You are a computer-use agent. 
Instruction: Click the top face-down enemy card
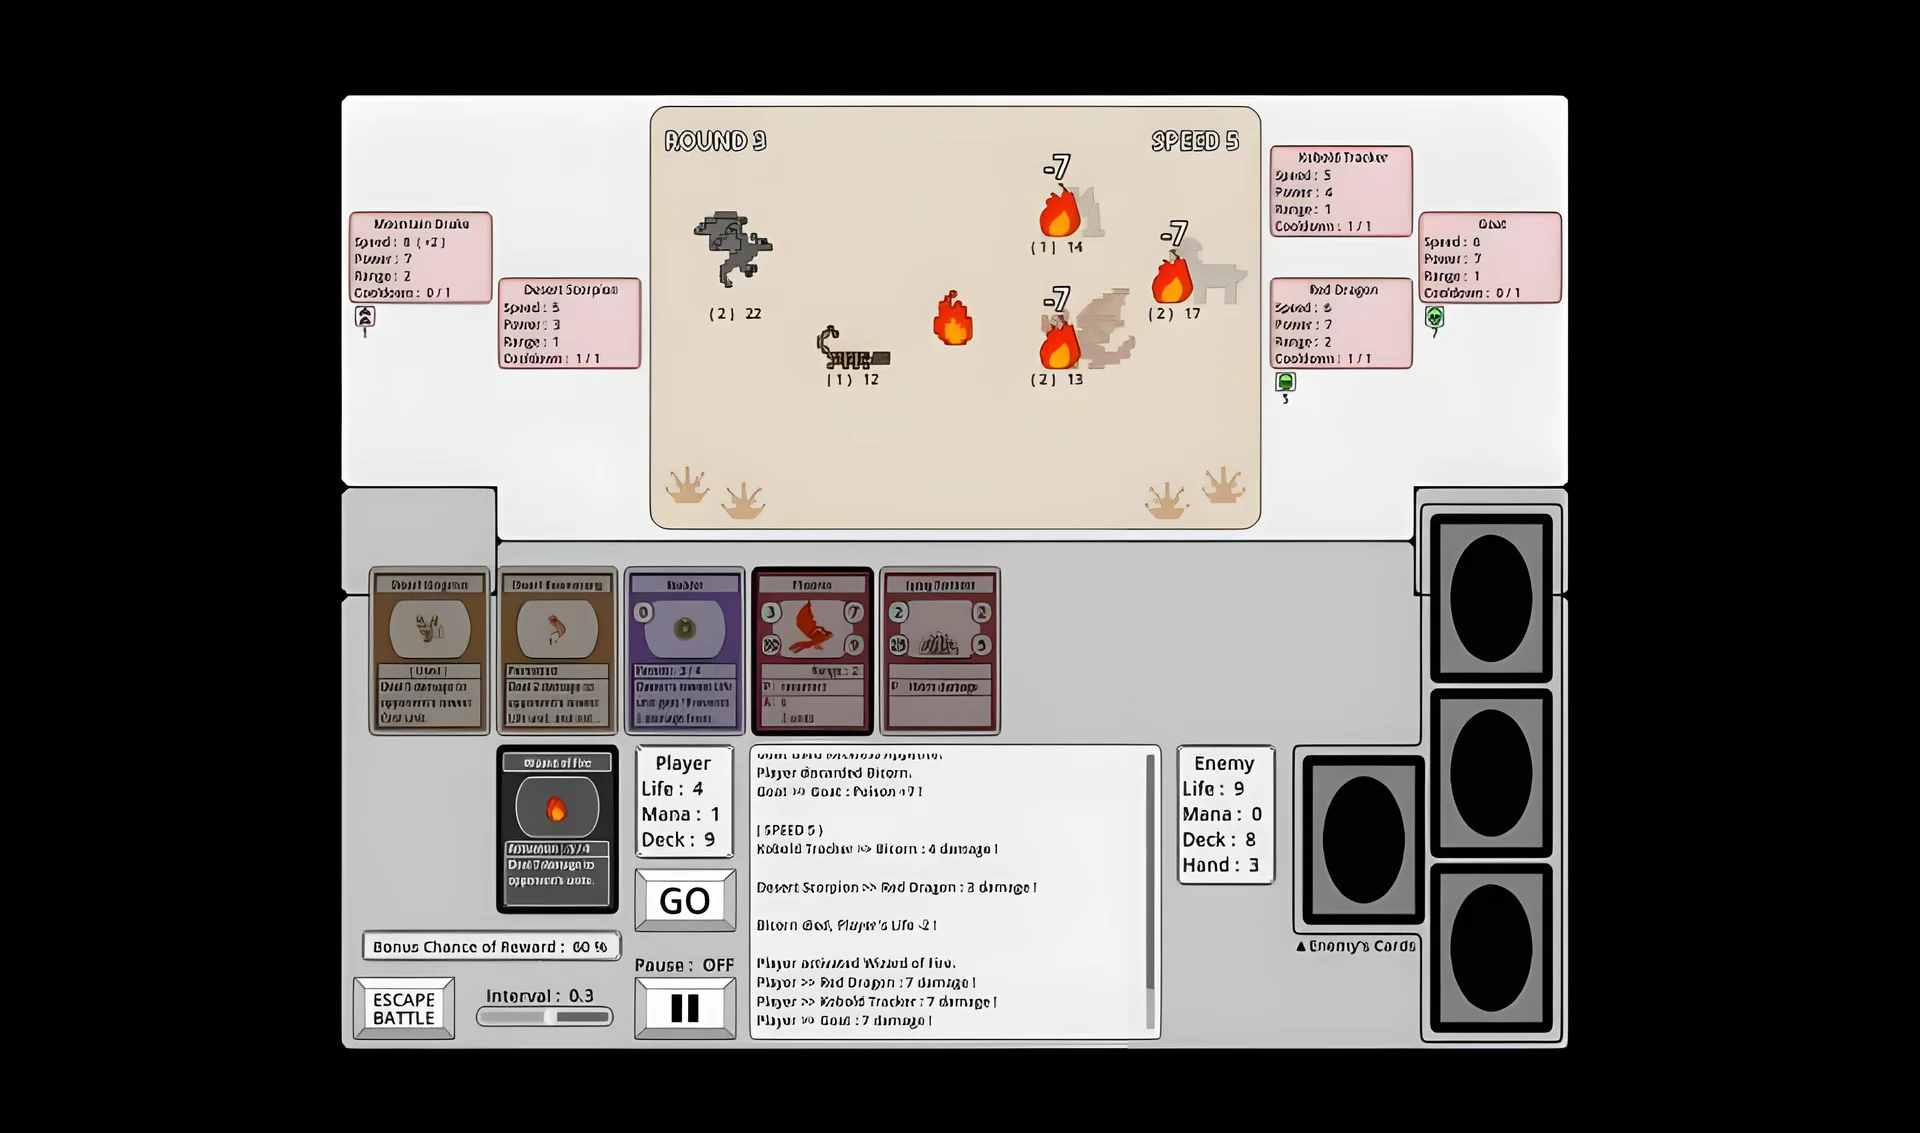pyautogui.click(x=1490, y=598)
